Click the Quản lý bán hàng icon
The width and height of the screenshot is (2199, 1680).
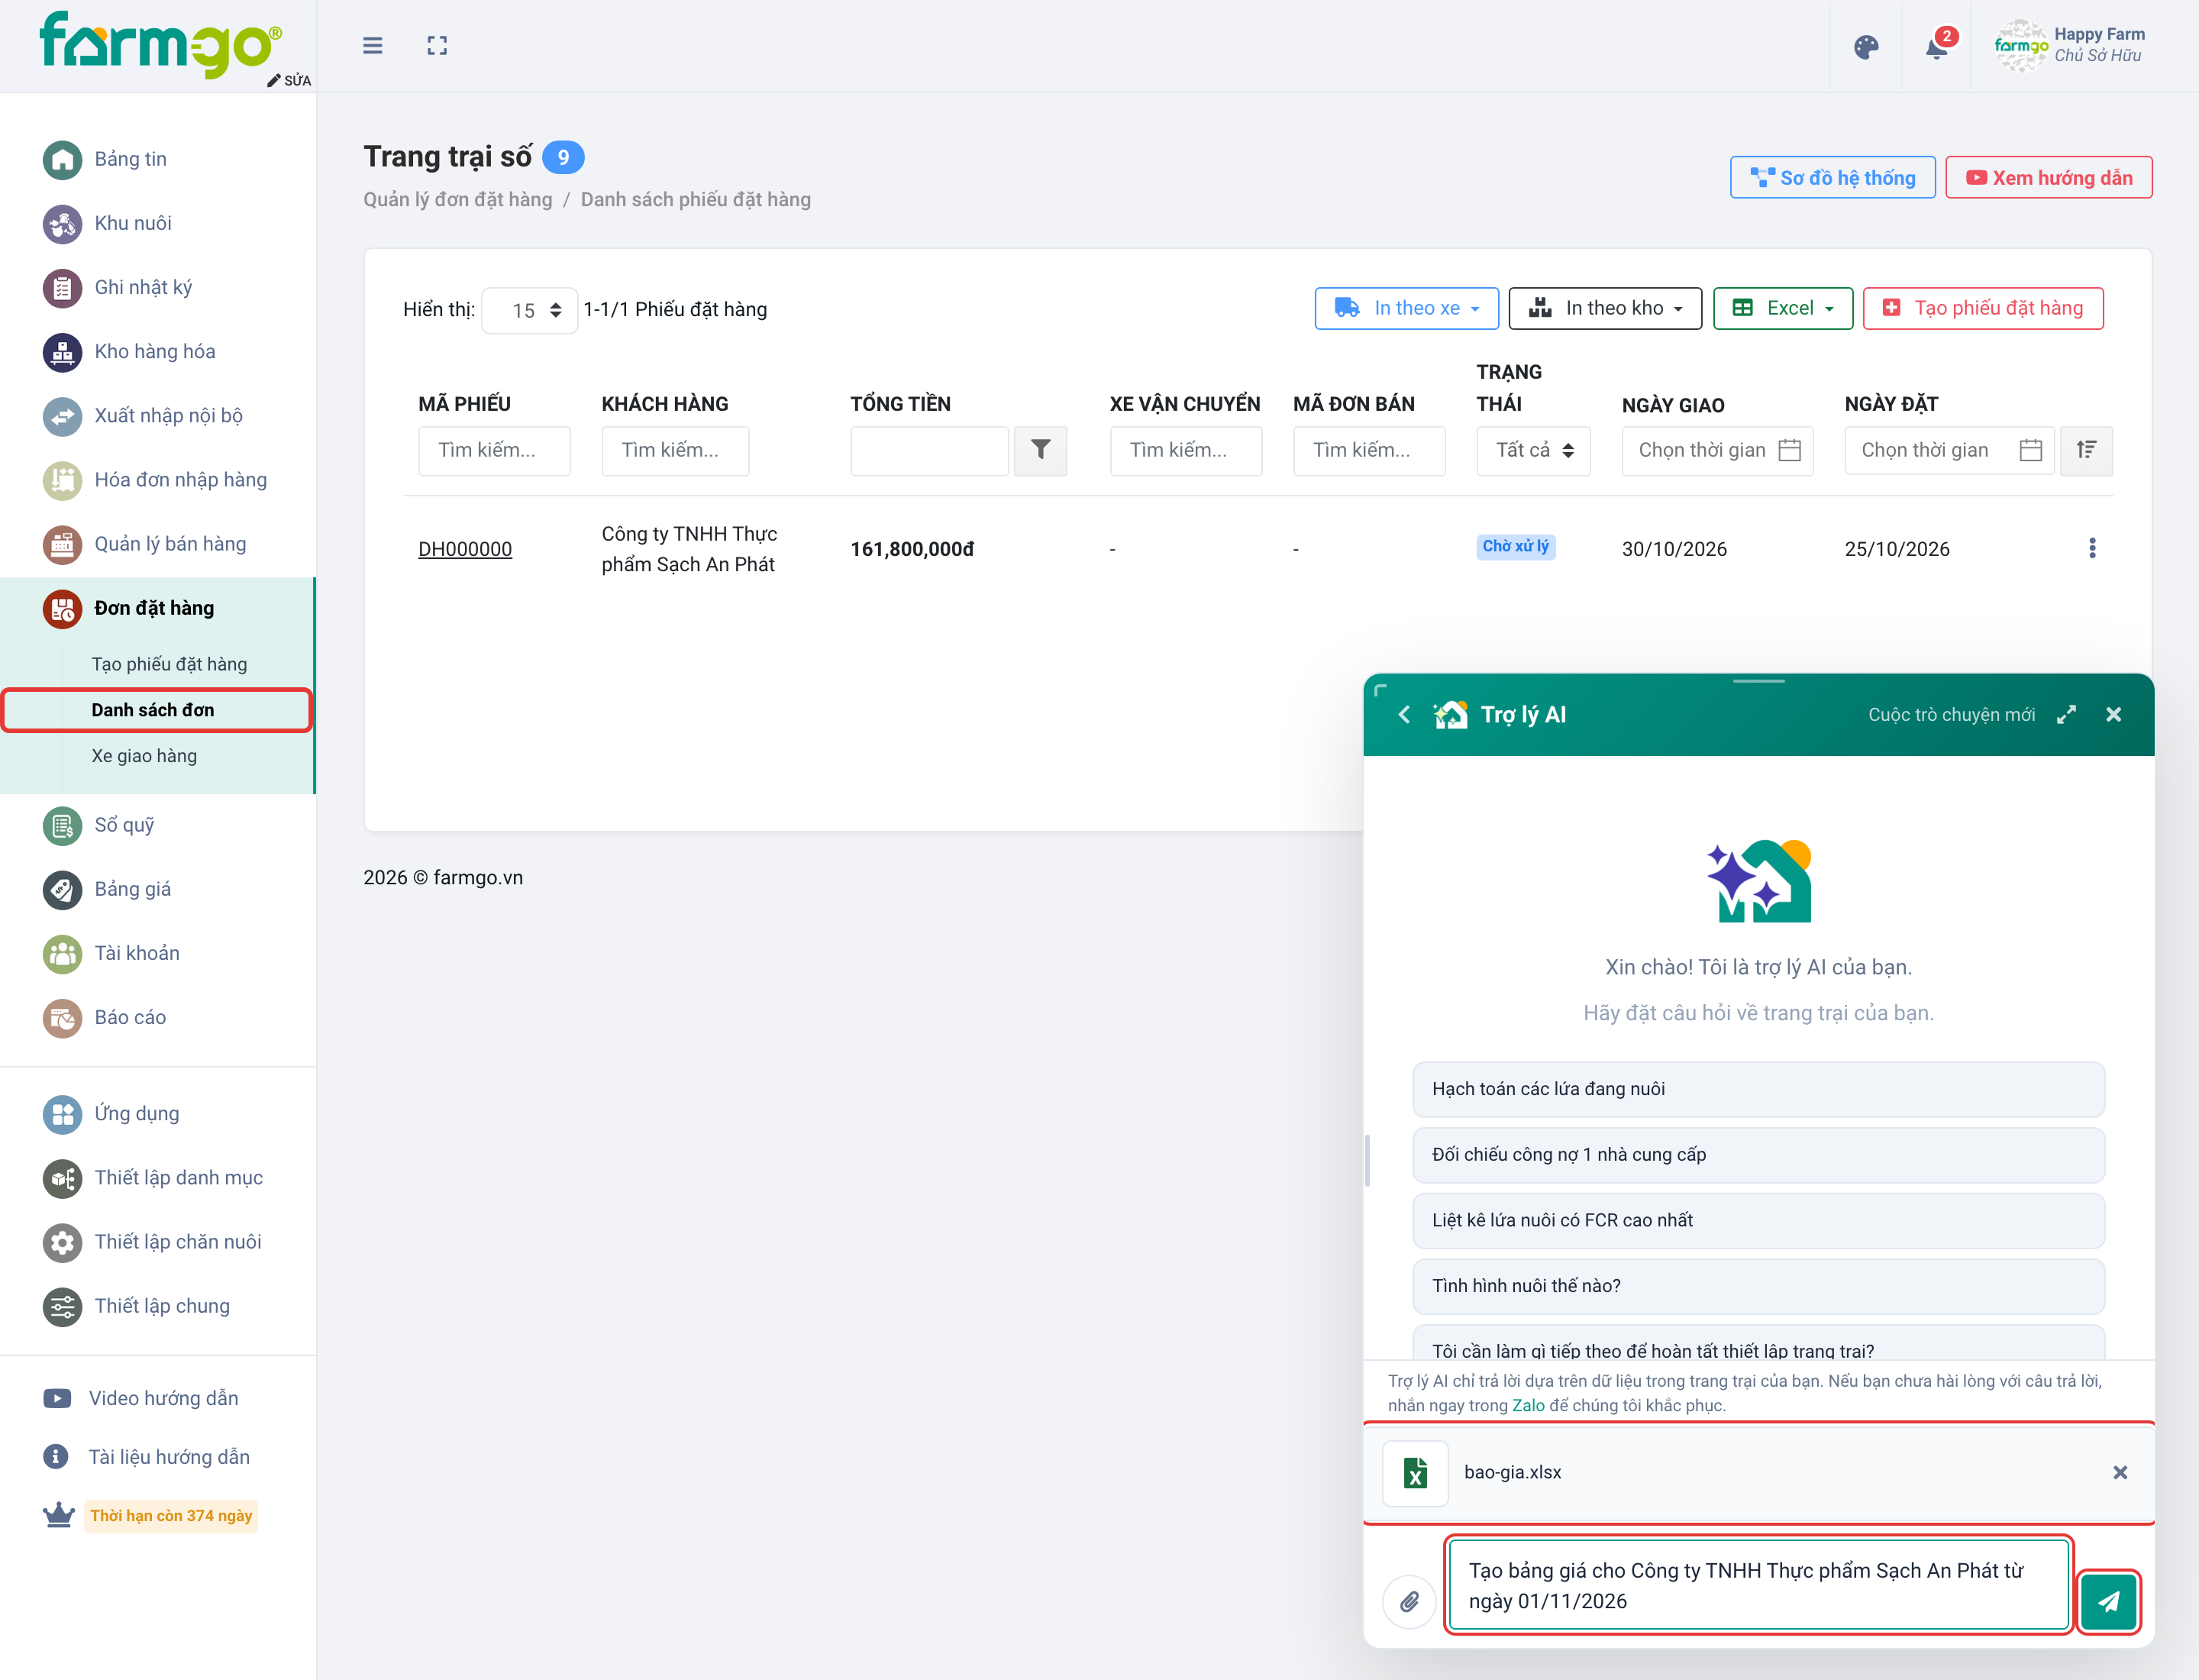[x=62, y=544]
